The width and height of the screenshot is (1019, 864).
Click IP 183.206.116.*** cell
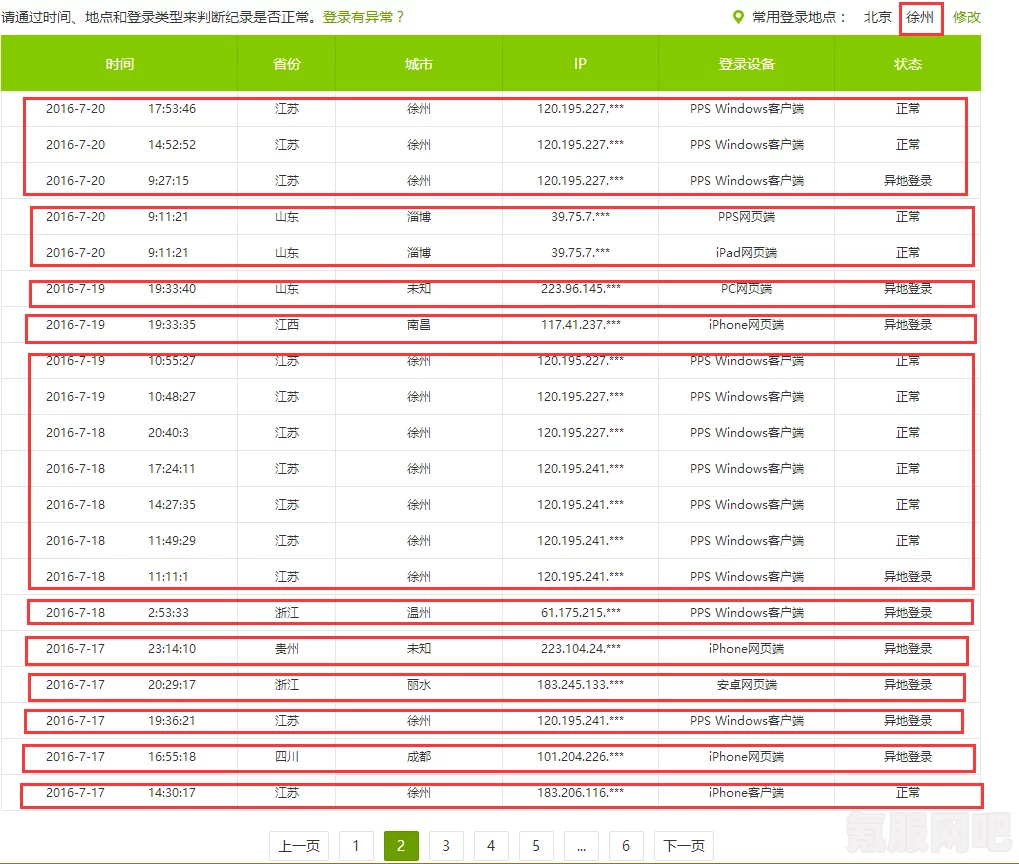coord(580,792)
